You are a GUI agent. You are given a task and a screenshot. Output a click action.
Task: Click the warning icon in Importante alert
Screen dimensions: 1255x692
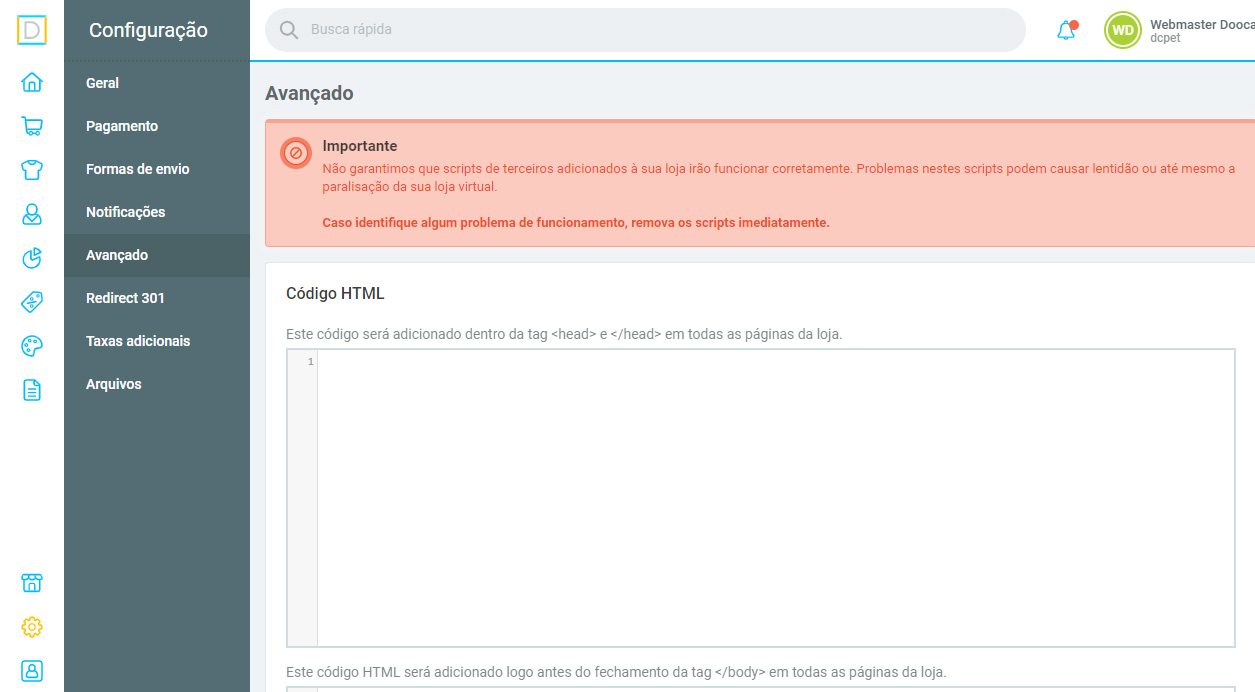tap(296, 153)
